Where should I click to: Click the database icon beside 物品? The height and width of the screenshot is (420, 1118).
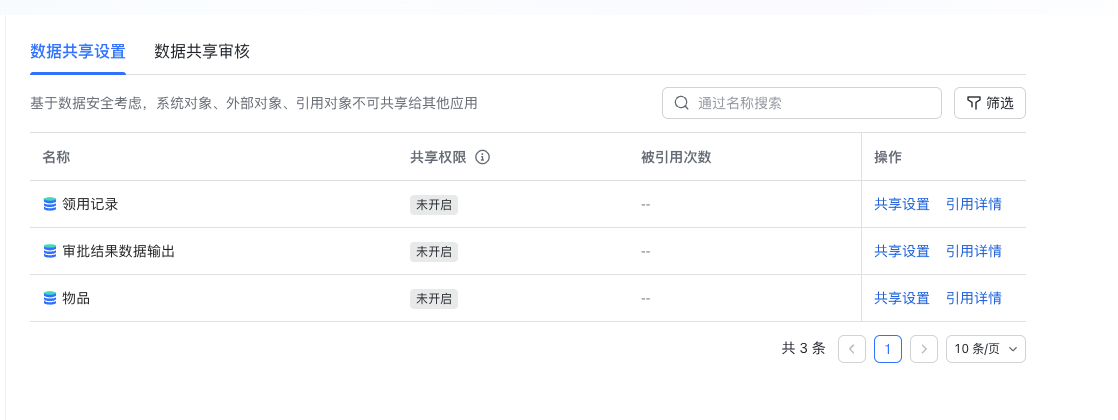50,298
